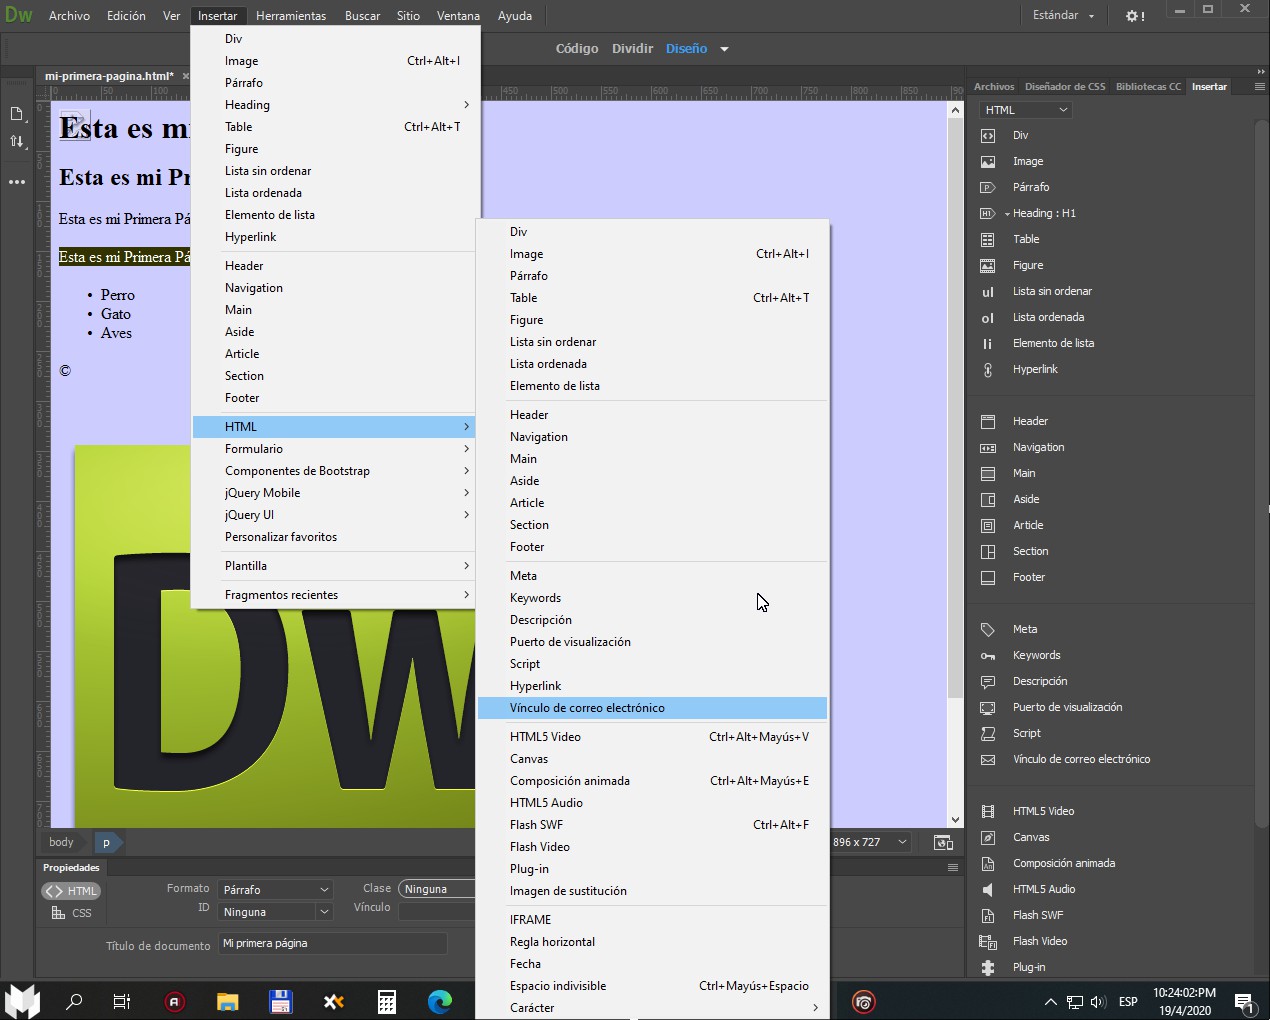Click the Navigation icon in Insertar panel
Screen dimensions: 1270x1020
pyautogui.click(x=988, y=447)
